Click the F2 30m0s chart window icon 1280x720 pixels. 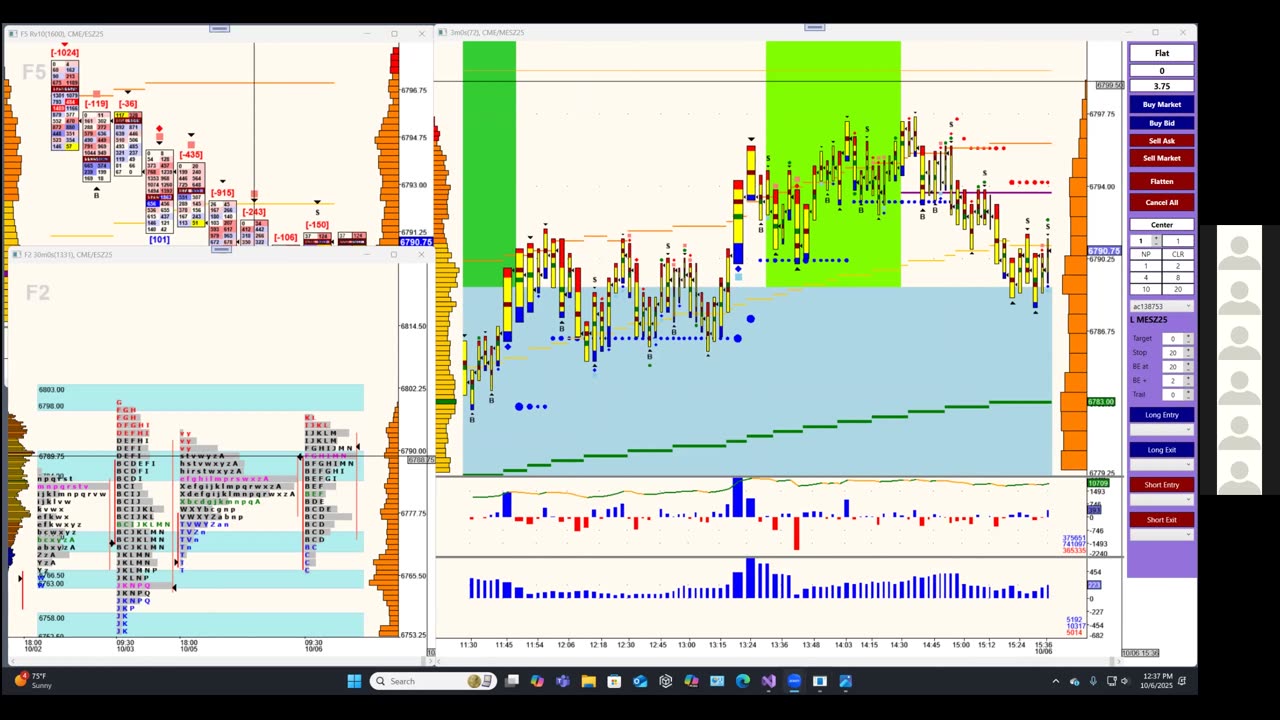(x=16, y=255)
